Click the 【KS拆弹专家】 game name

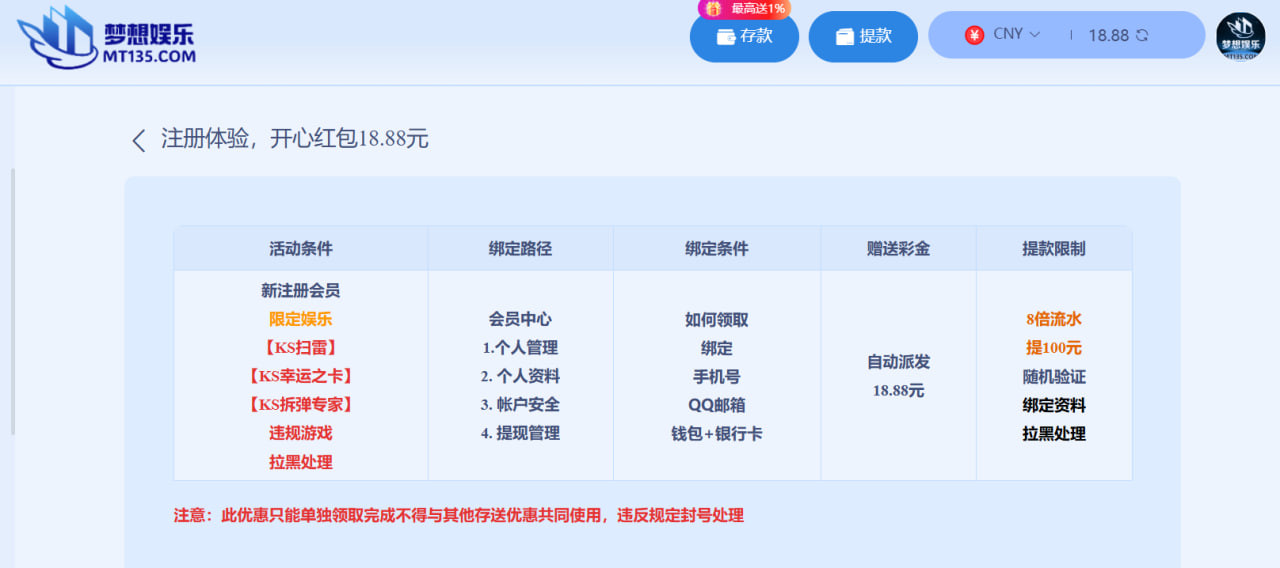click(x=300, y=405)
